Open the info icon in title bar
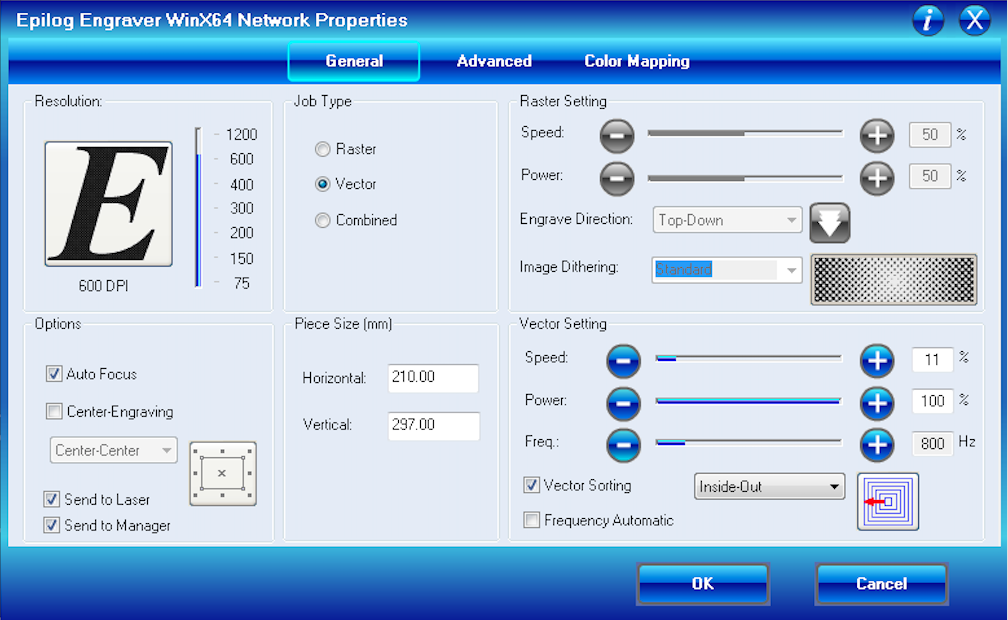1008x620 pixels. (928, 20)
